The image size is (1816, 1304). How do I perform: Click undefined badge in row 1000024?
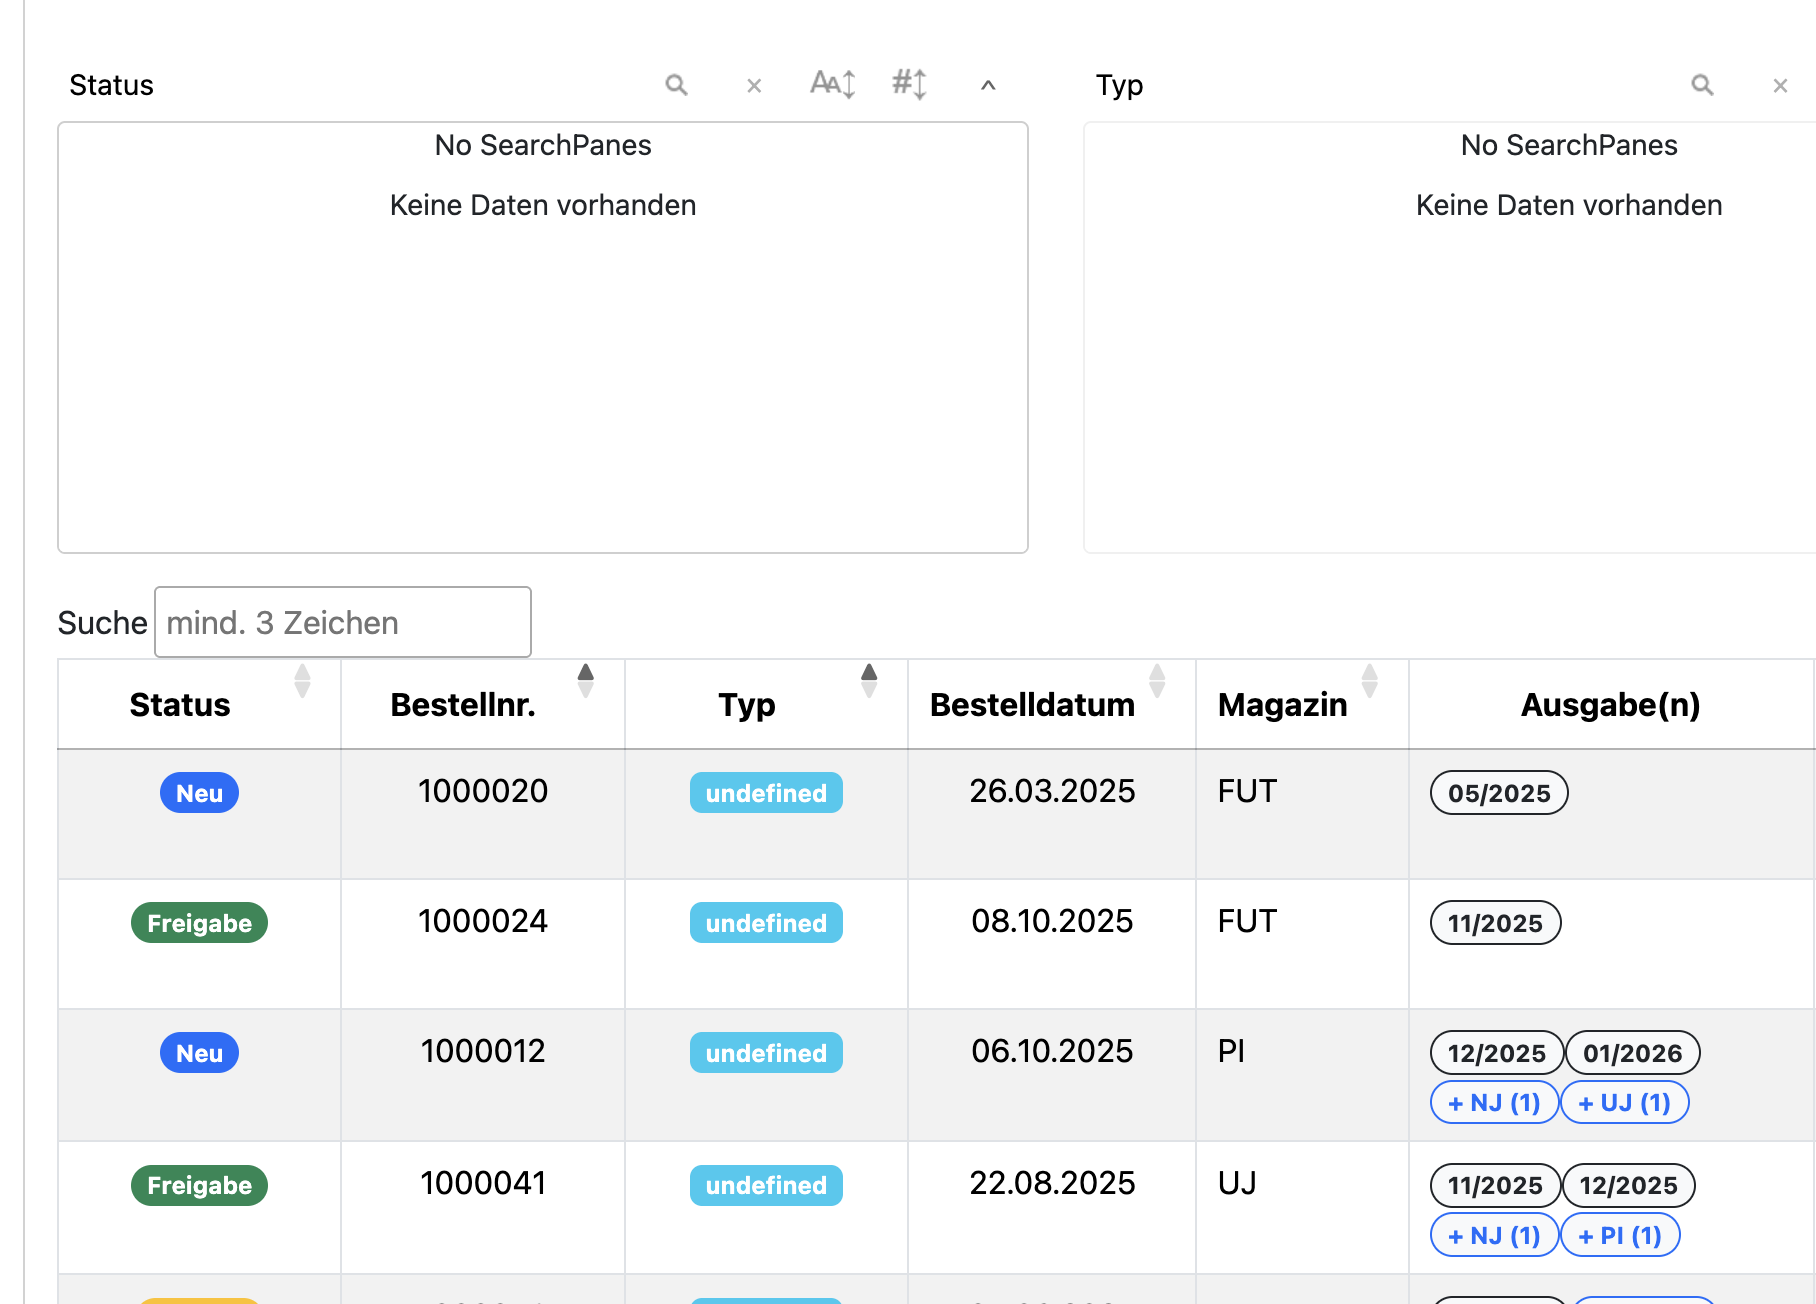pos(766,923)
